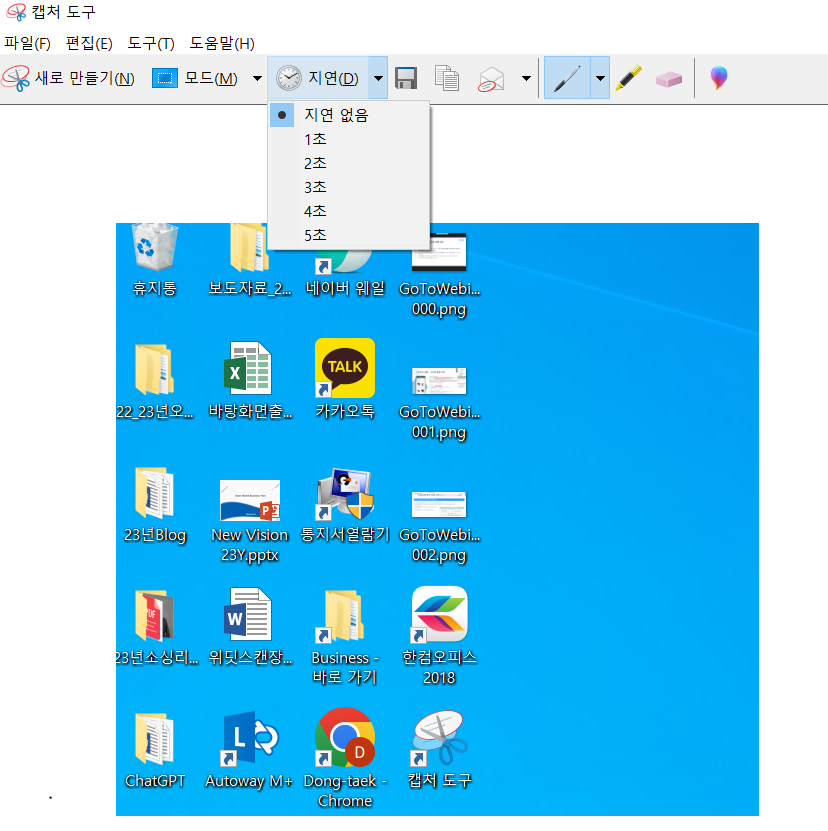
Task: Click the Paint 3D balloon icon
Action: coord(719,78)
